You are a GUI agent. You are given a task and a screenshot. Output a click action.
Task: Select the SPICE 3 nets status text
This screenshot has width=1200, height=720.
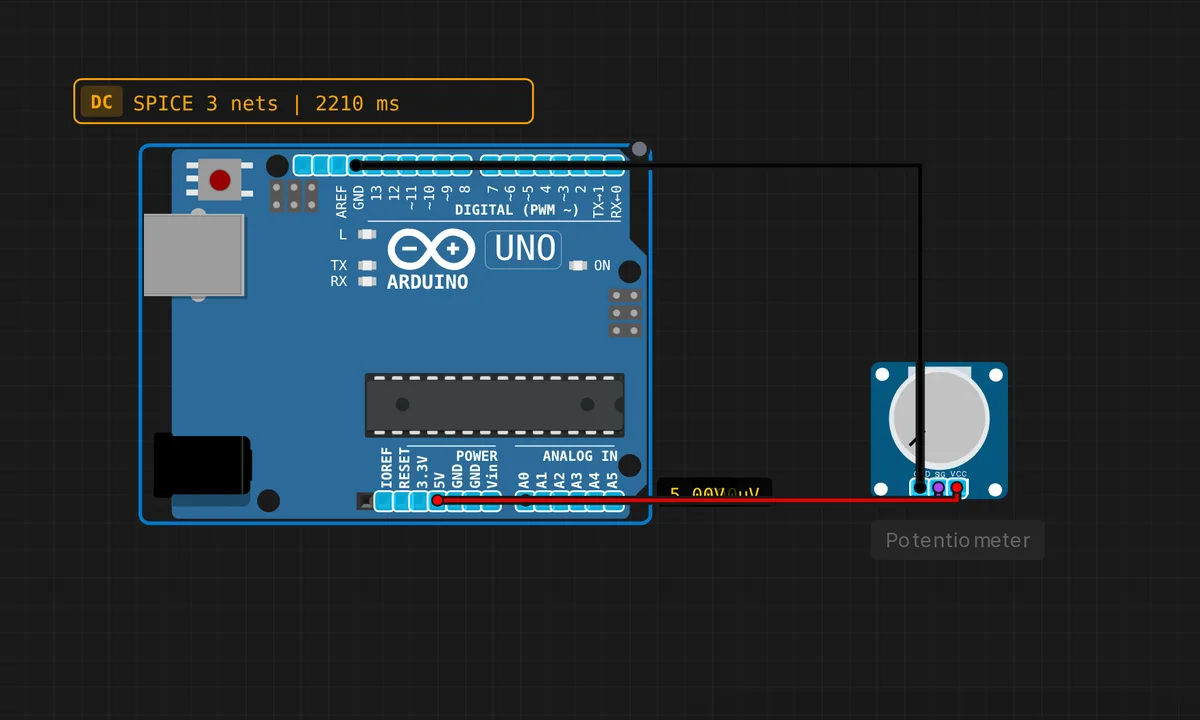tap(266, 103)
